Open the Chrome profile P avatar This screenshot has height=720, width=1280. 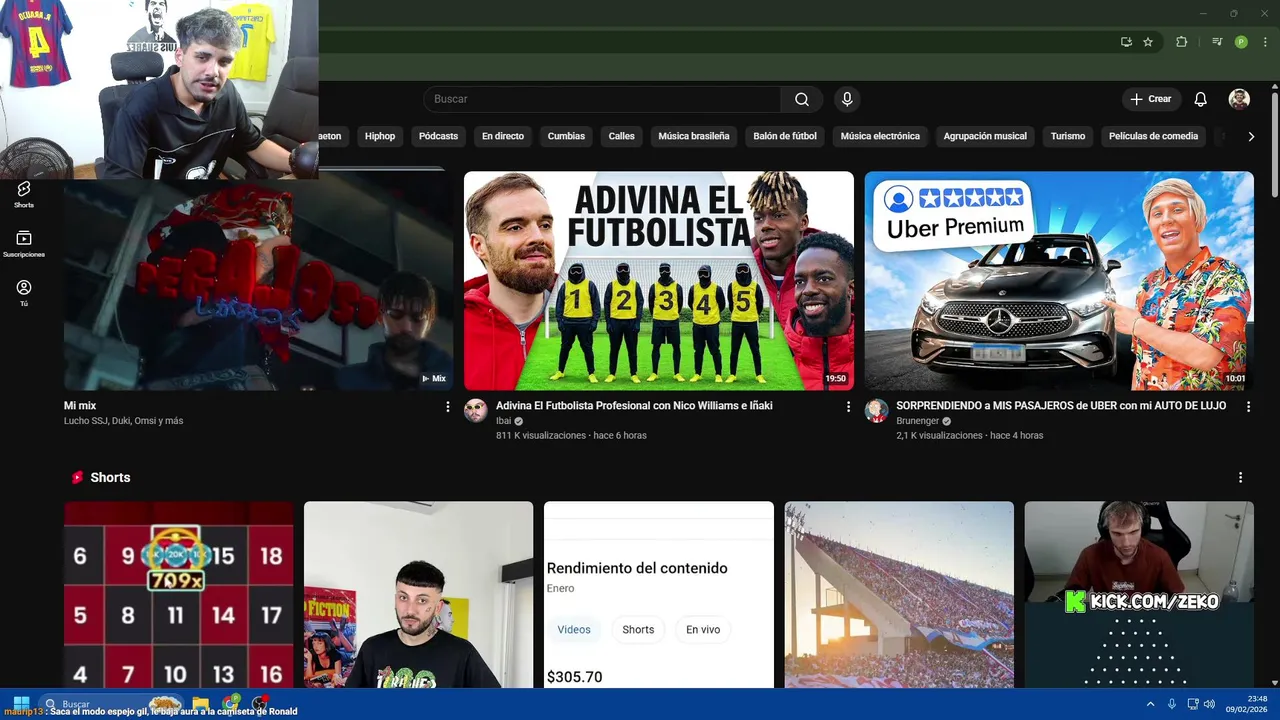1241,42
